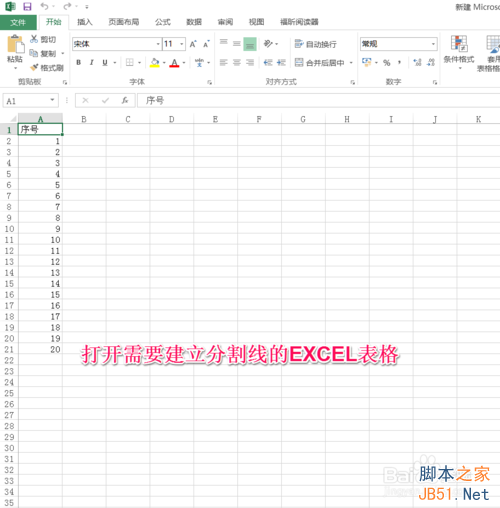The width and height of the screenshot is (500, 508).
Task: Select cell A1 containing 序号
Action: 40,129
